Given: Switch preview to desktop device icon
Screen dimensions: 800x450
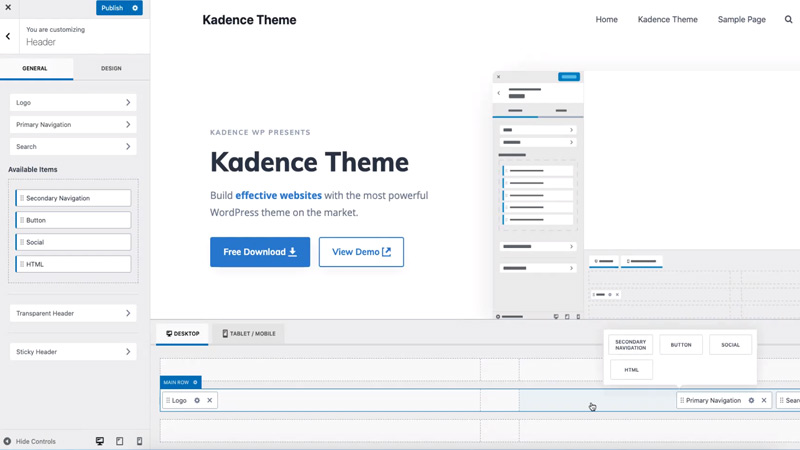Looking at the screenshot, I should click(100, 441).
